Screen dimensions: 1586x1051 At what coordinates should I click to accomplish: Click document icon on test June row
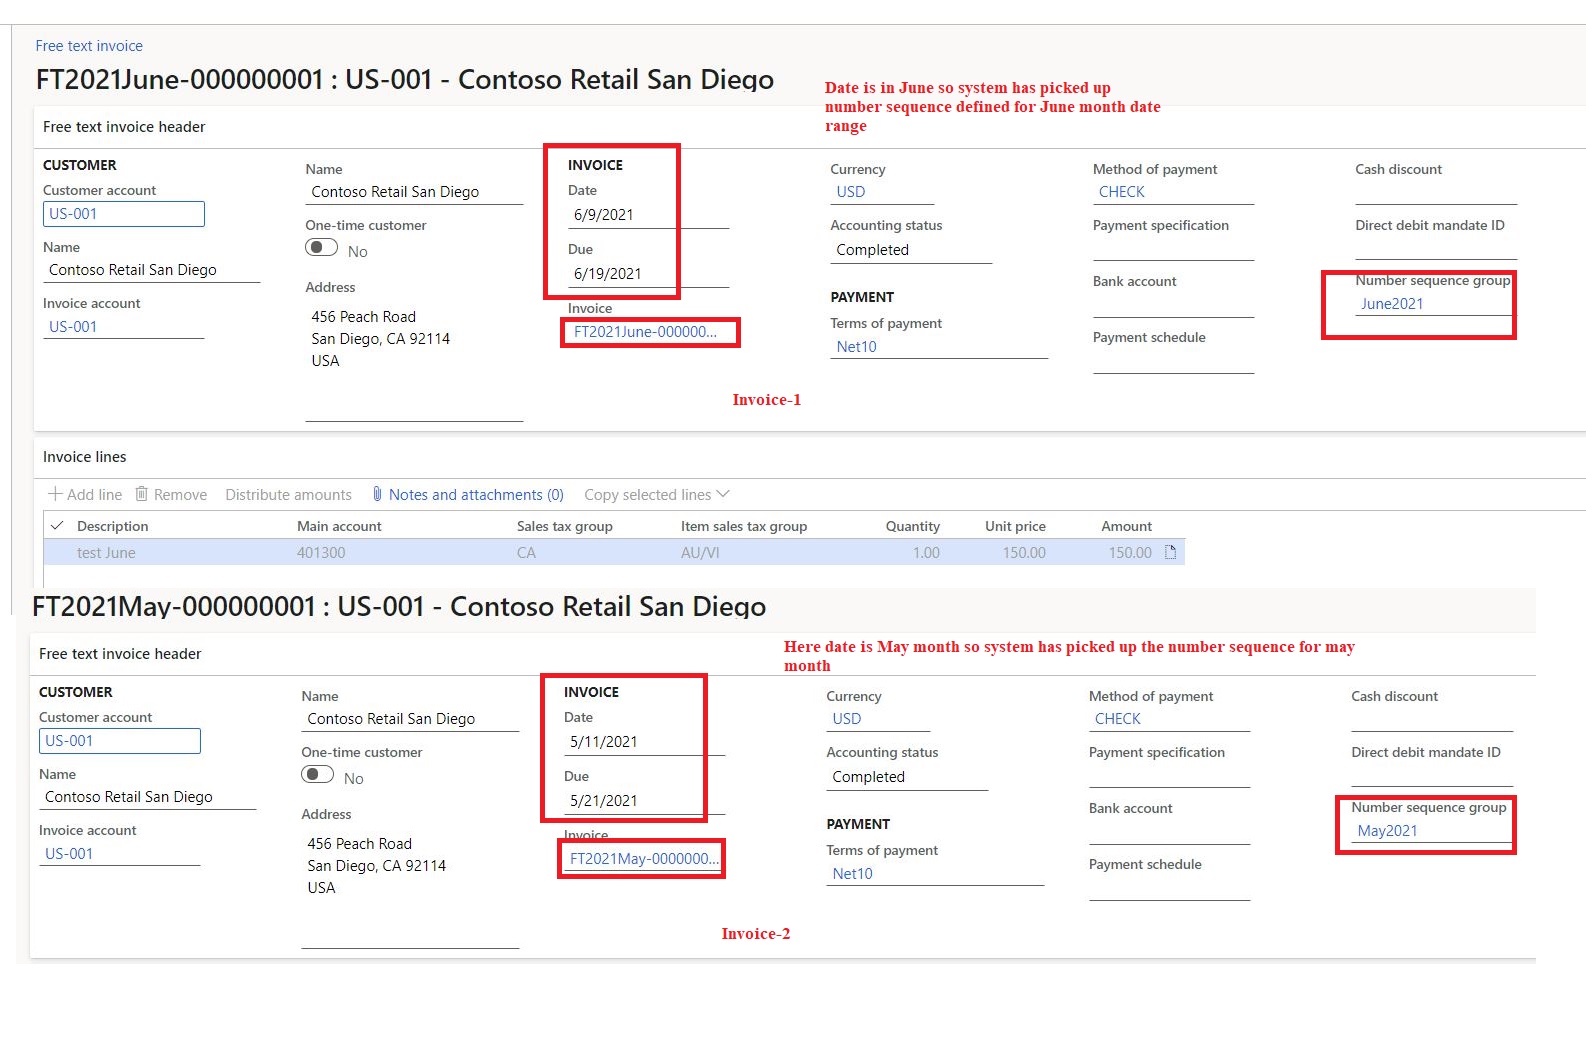1170,552
